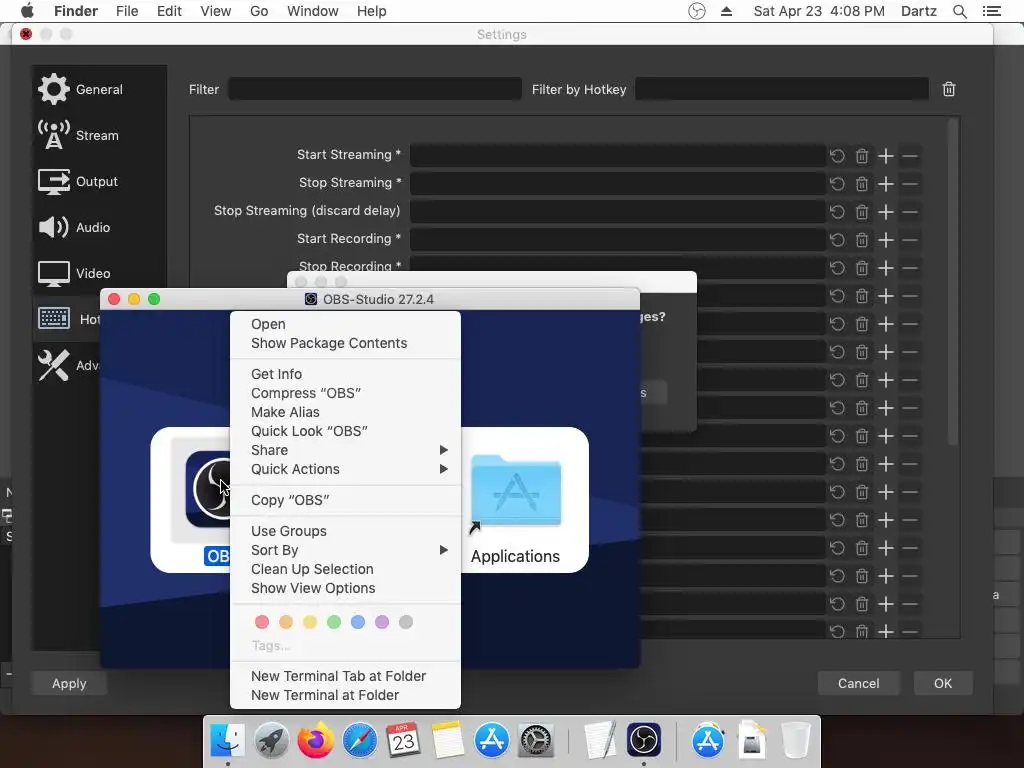Apply the blue tag color
Screen dimensions: 1024x768
click(x=358, y=622)
